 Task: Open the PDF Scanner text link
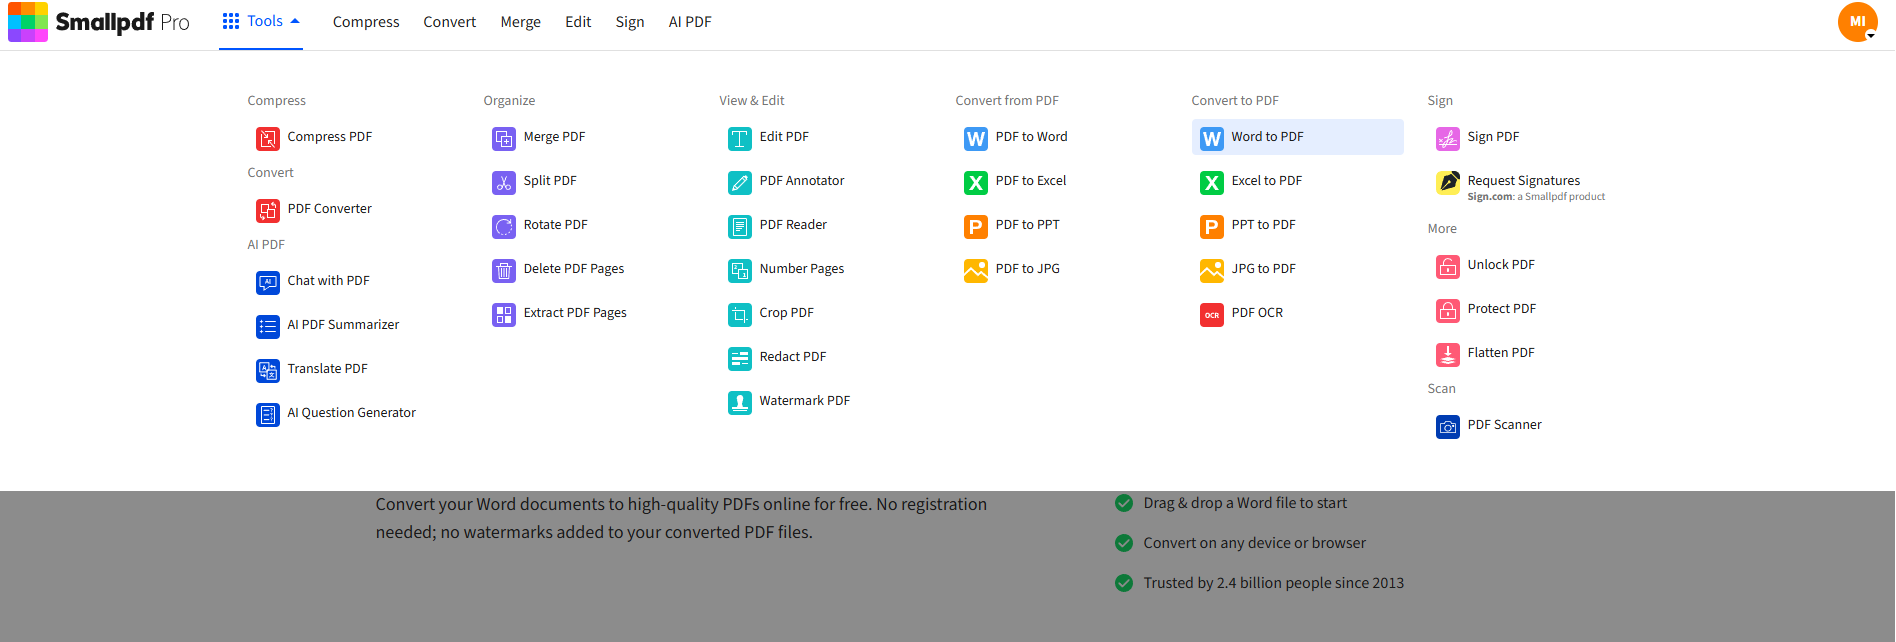click(x=1504, y=425)
